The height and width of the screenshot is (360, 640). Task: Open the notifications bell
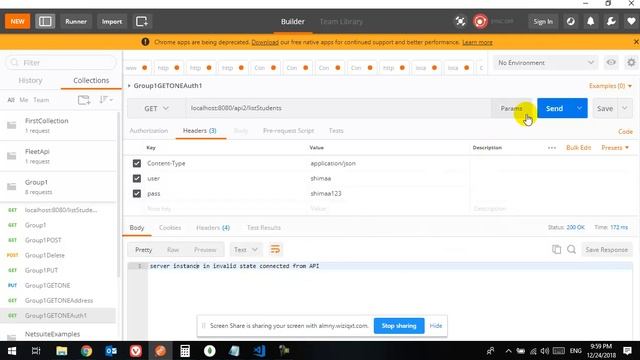[x=591, y=21]
